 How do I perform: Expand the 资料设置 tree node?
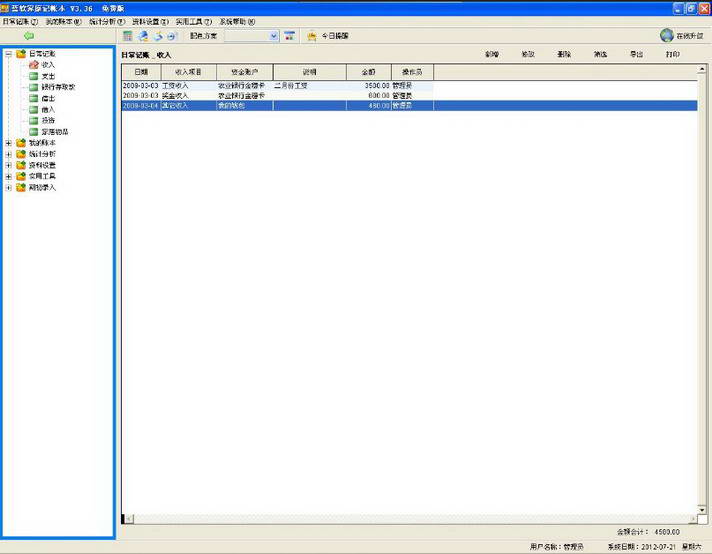pyautogui.click(x=9, y=165)
